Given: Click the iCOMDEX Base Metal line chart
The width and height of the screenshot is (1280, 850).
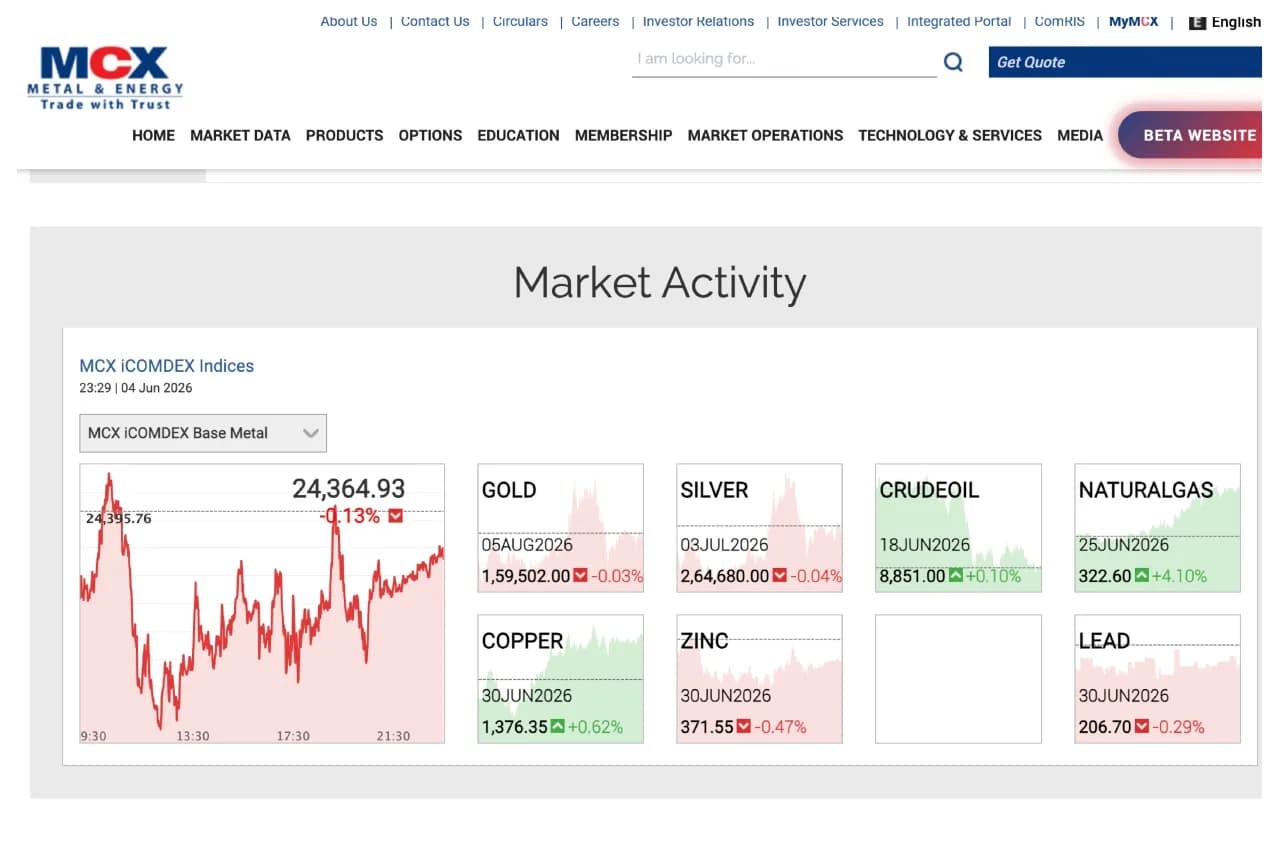Looking at the screenshot, I should pos(262,603).
